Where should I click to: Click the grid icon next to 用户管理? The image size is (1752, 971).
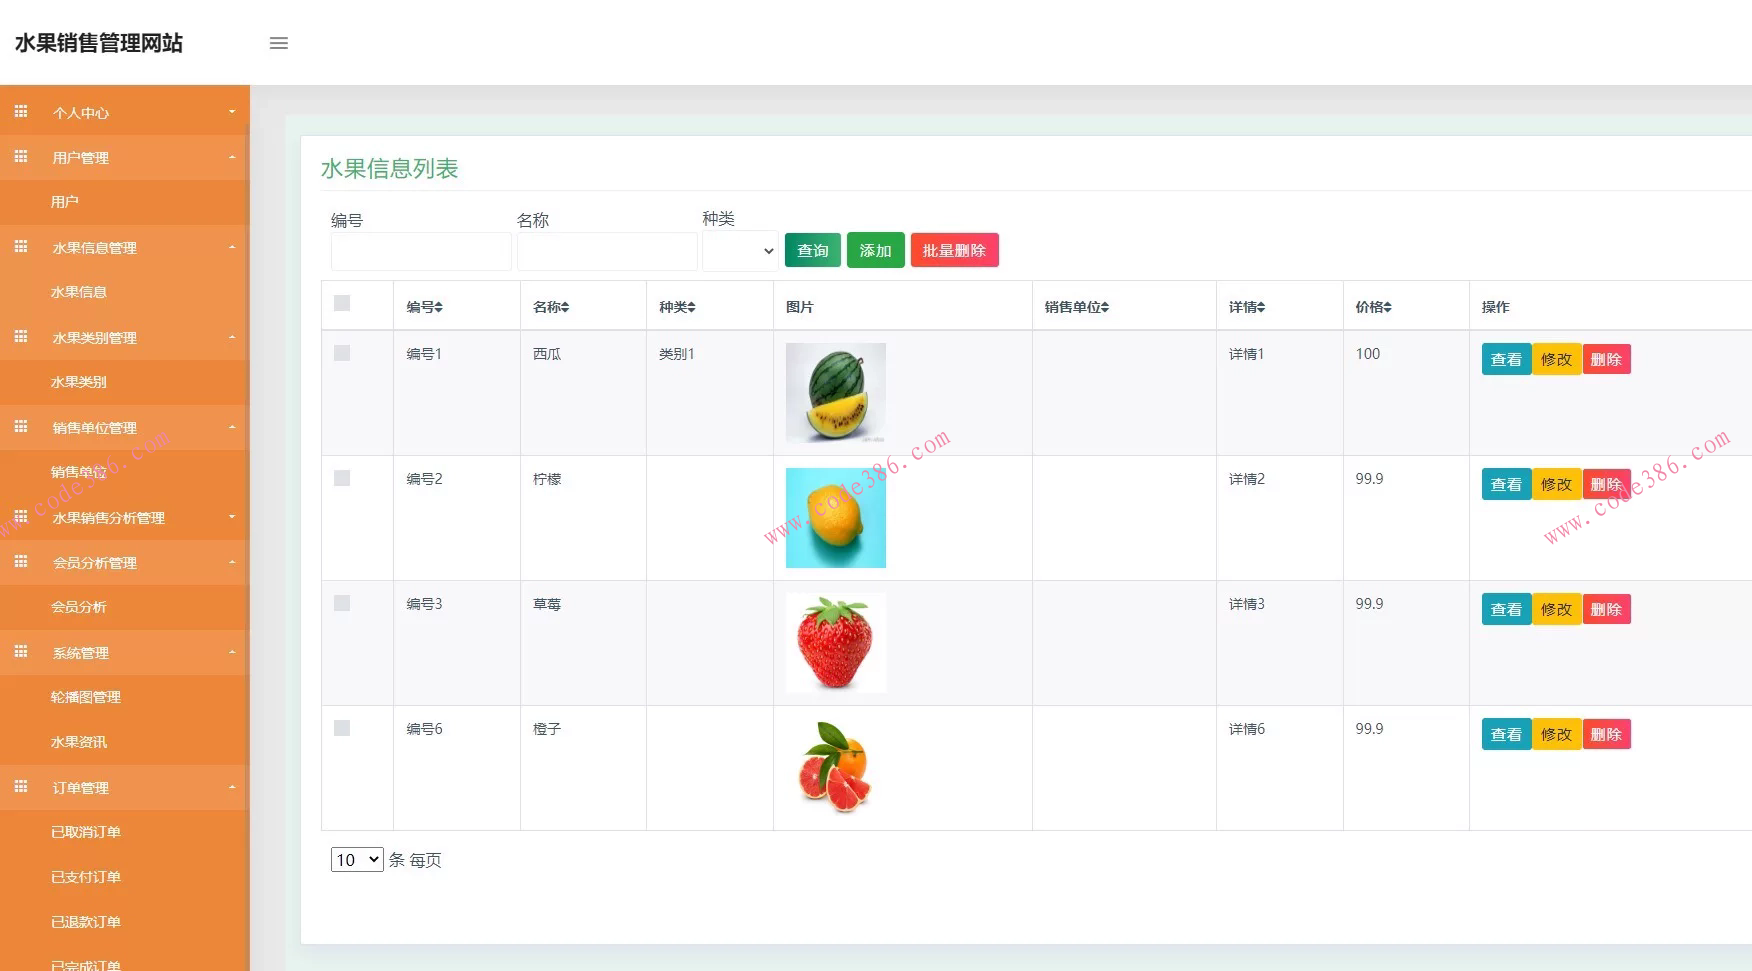(x=21, y=156)
